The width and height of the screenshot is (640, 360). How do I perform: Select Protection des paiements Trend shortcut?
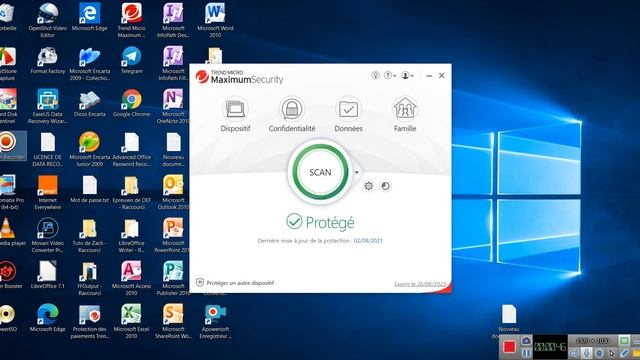89,322
